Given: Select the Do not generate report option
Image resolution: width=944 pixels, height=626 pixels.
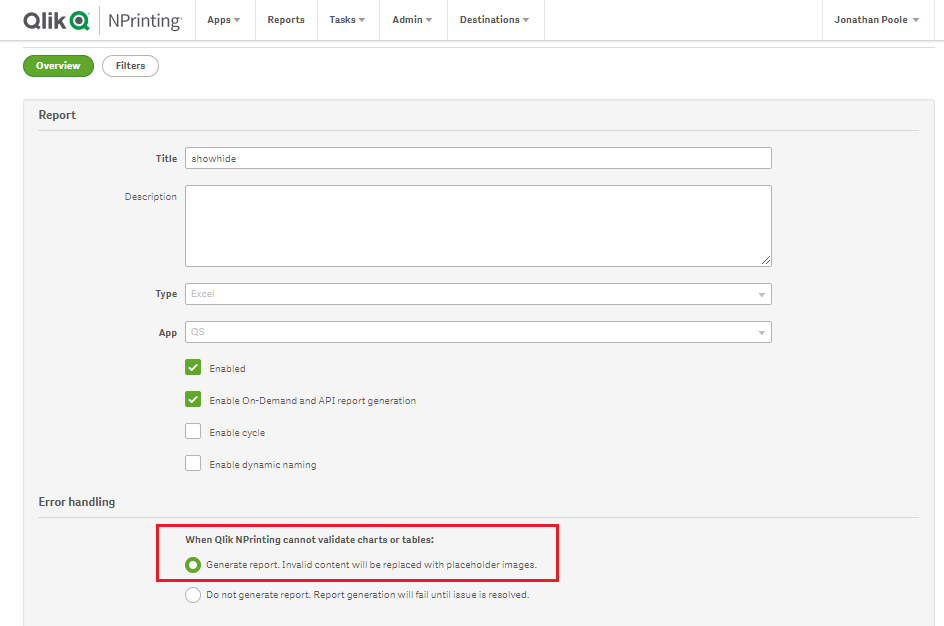Looking at the screenshot, I should tap(193, 595).
